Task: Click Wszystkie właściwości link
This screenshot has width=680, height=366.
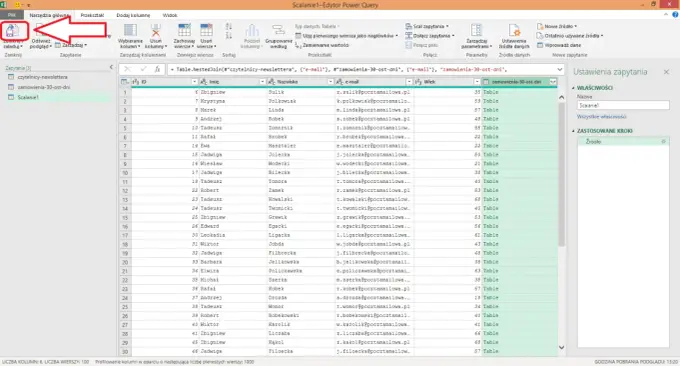Action: click(602, 117)
